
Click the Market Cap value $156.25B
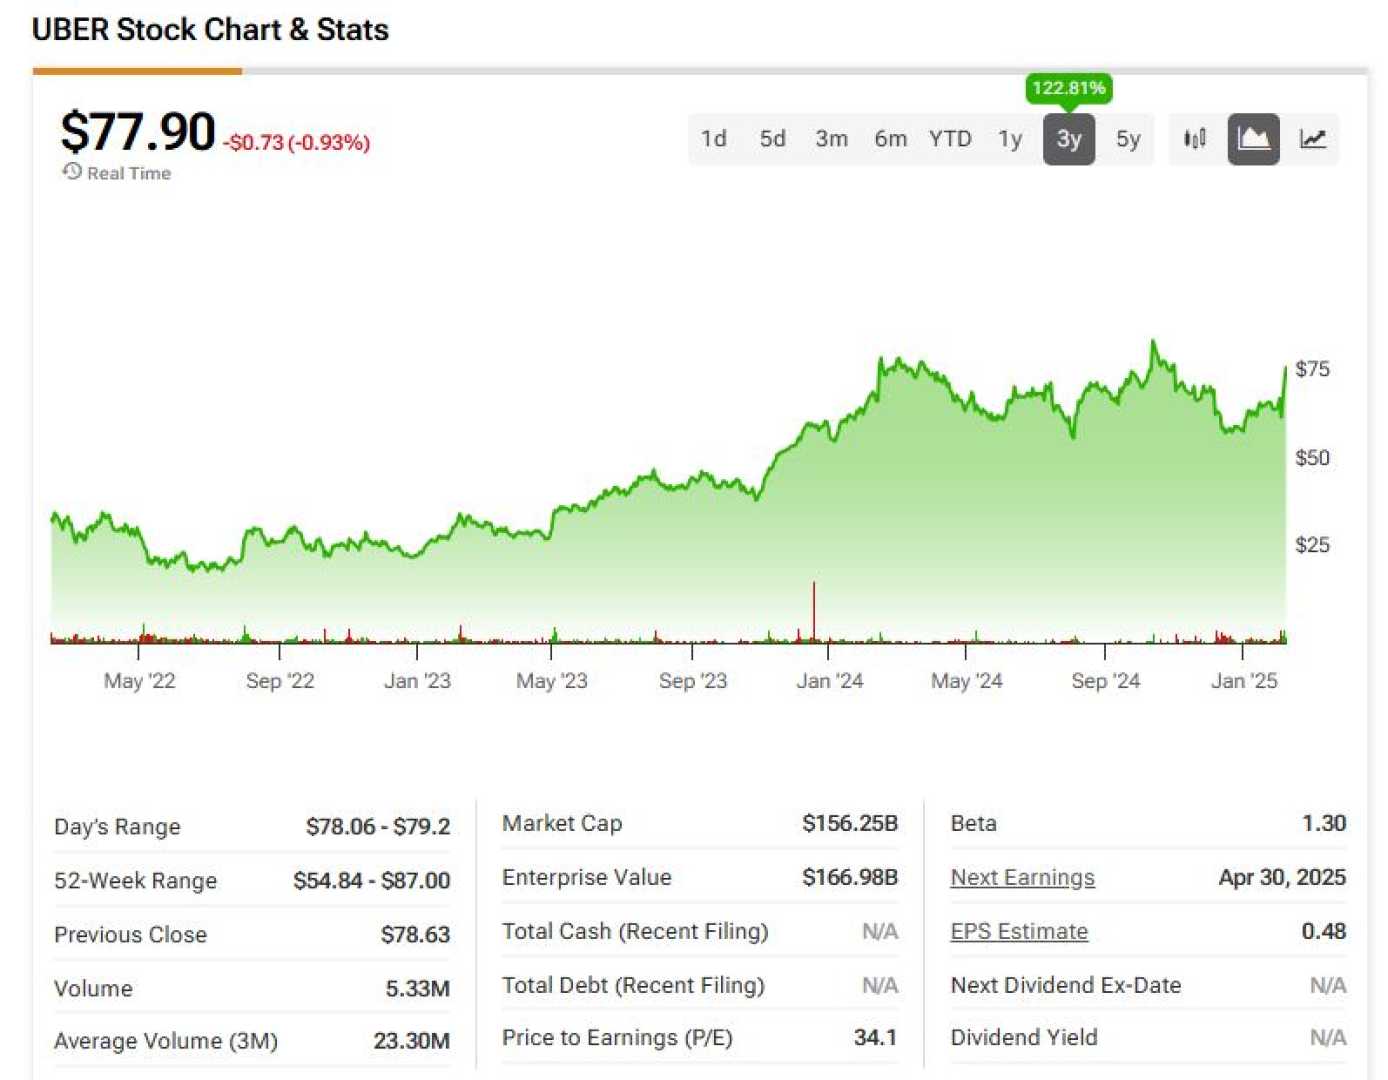point(850,823)
